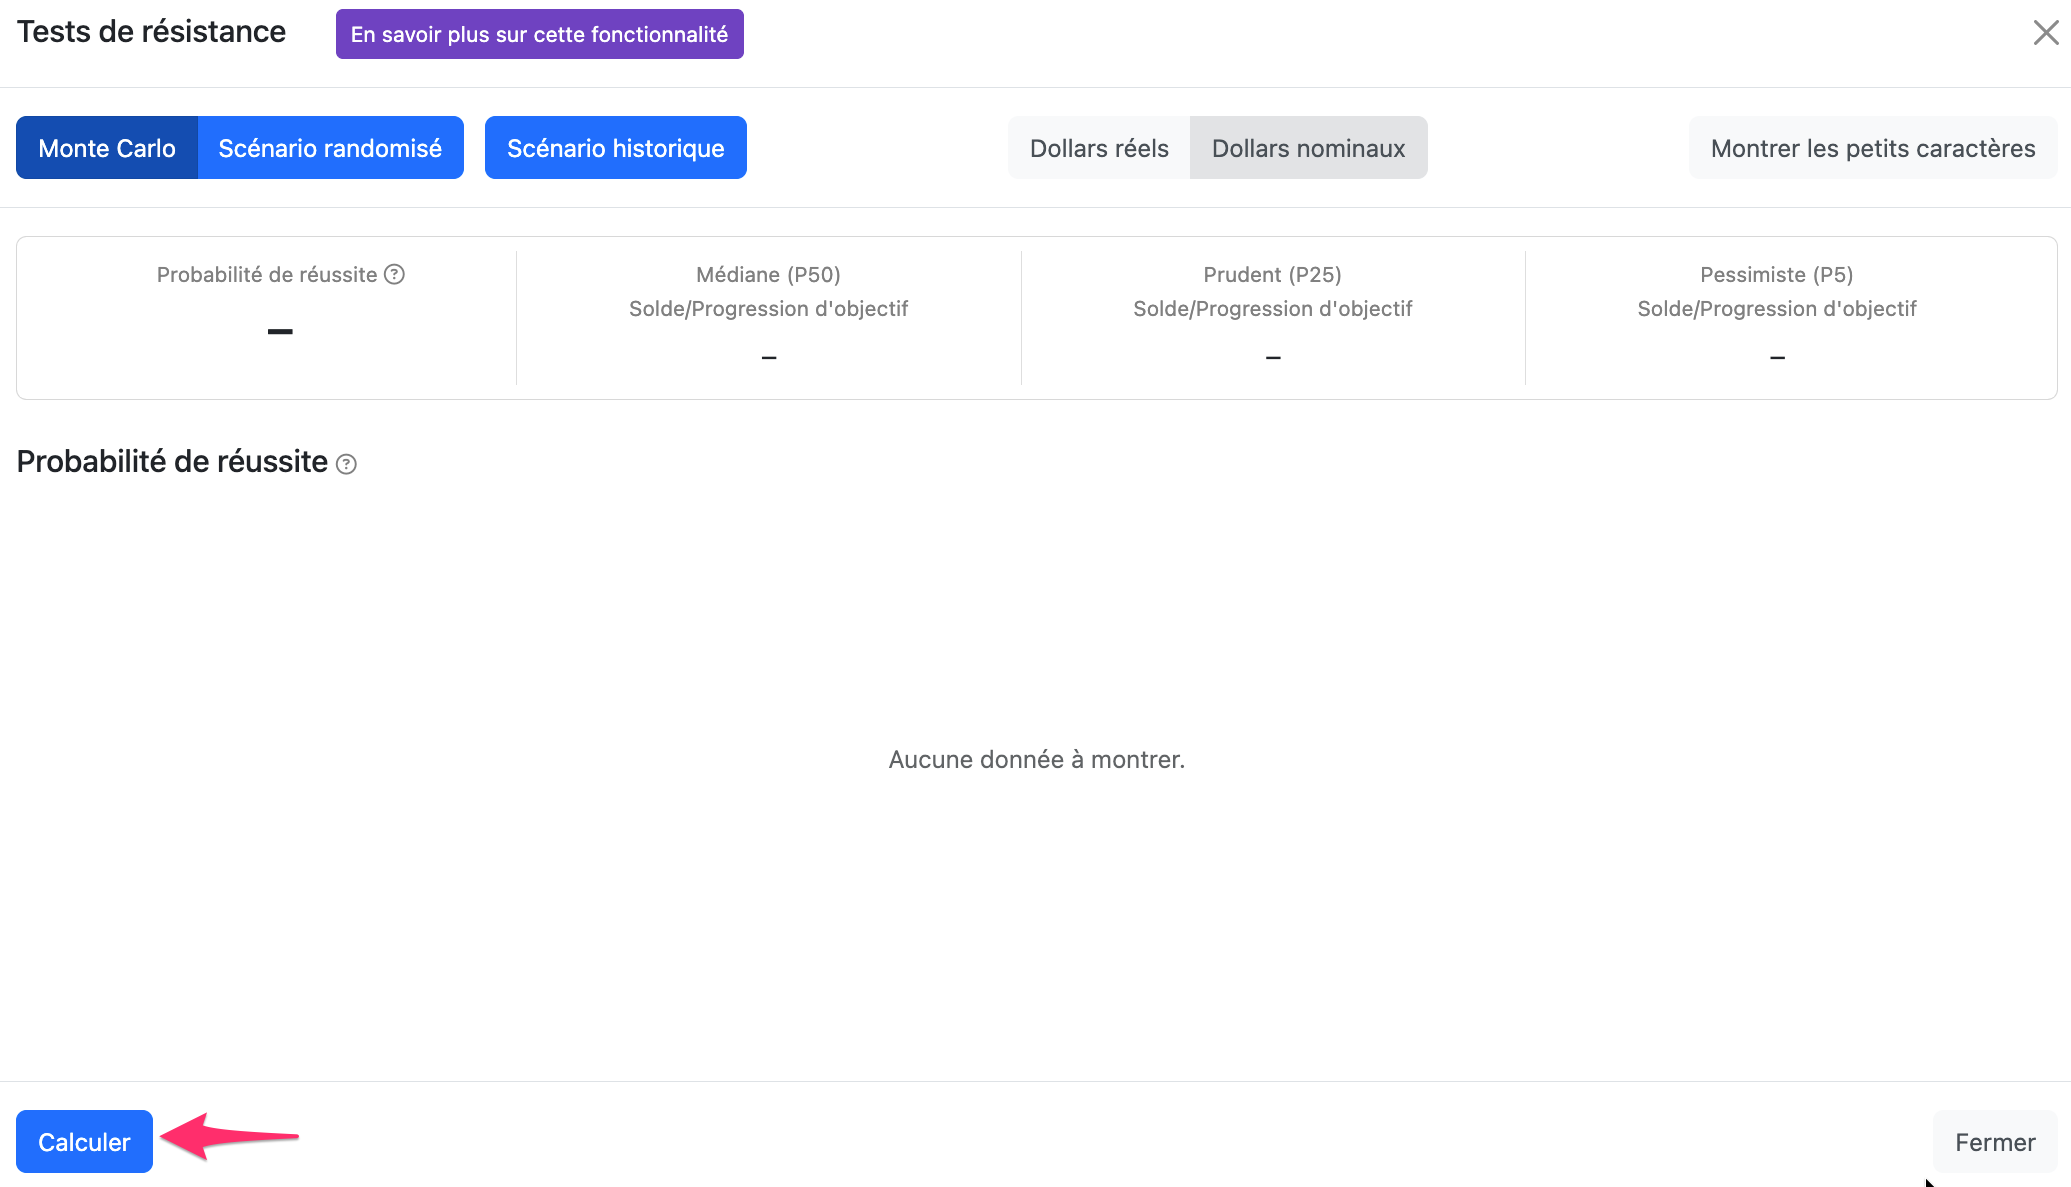Screen dimensions: 2071x1187
Task: Toggle to Dollars nominaux
Action: 1308,148
